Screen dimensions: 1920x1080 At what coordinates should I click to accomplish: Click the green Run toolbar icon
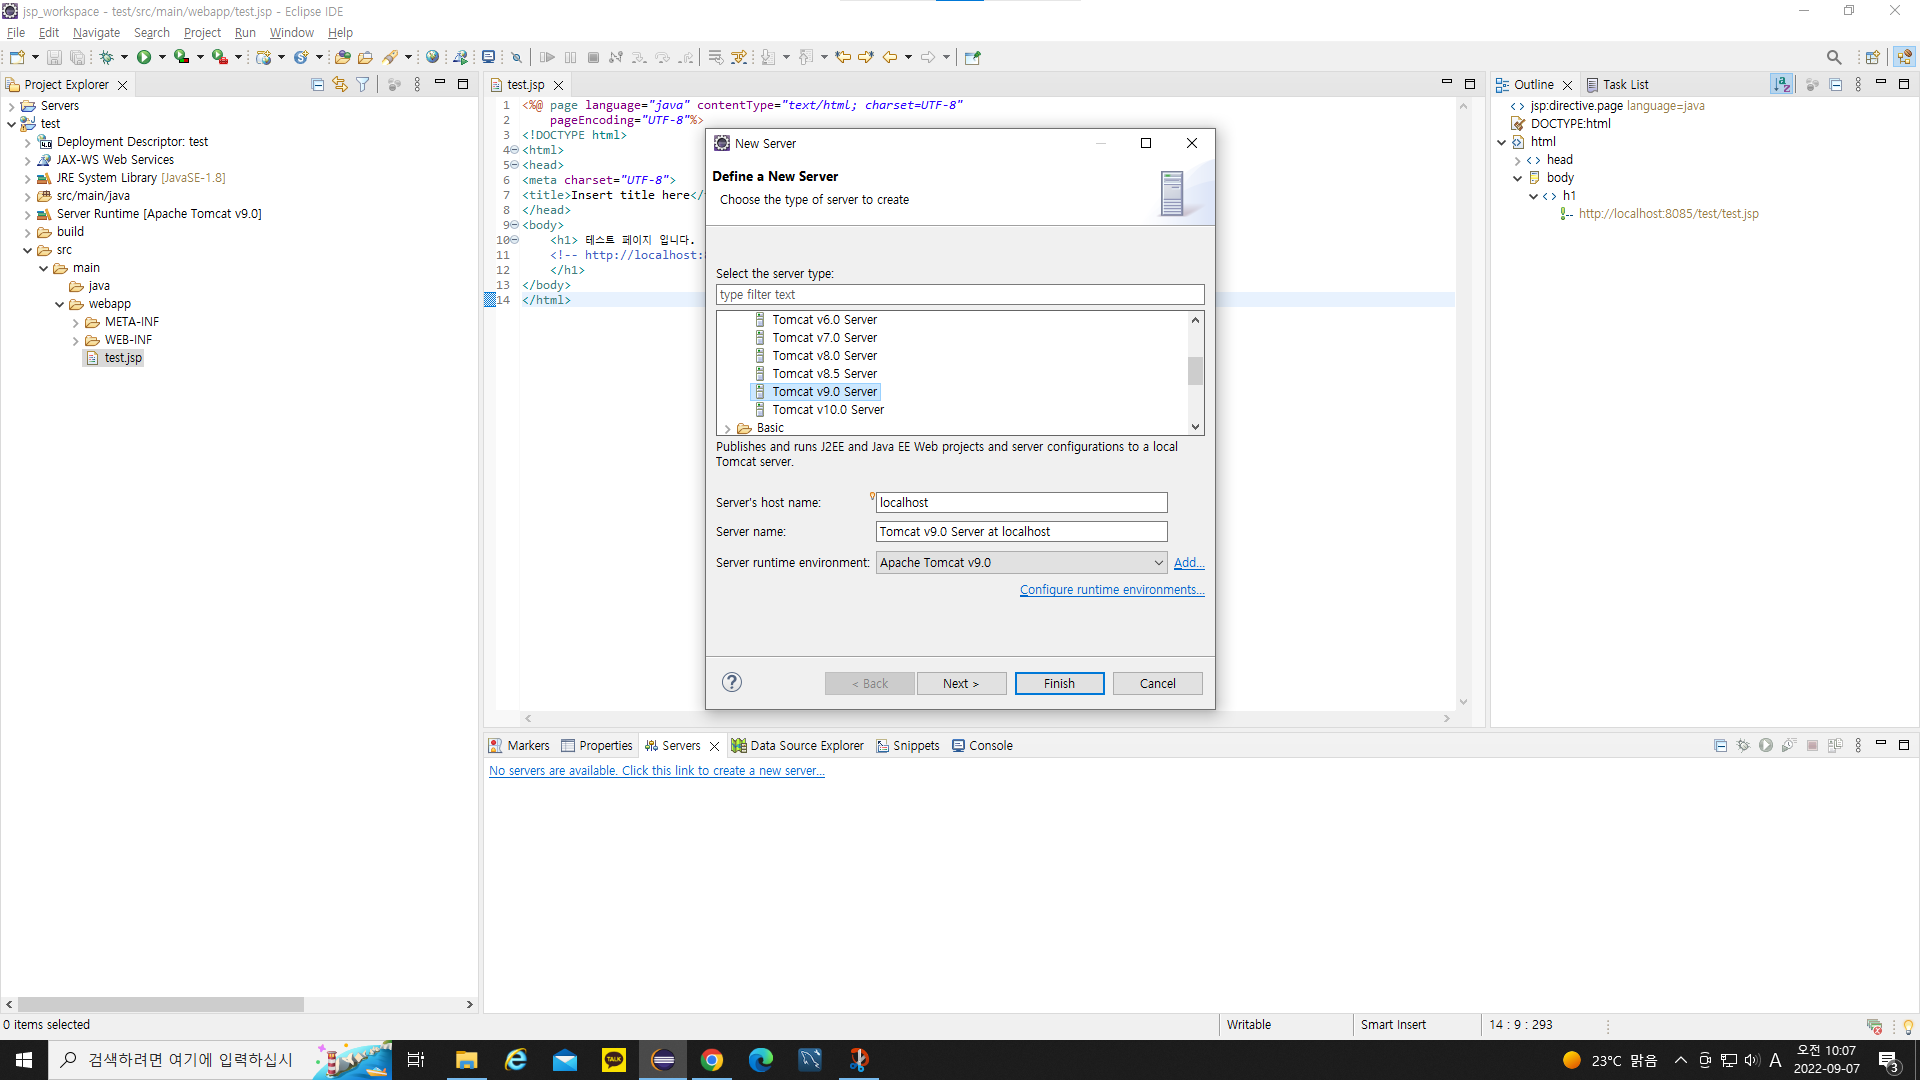(x=144, y=57)
